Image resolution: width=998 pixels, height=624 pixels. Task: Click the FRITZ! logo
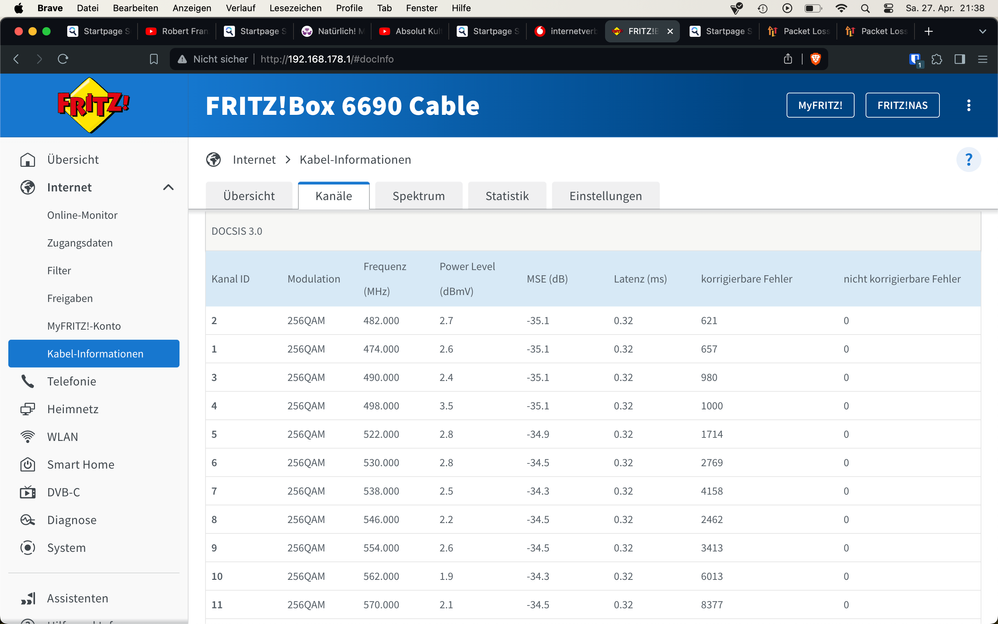(x=93, y=105)
